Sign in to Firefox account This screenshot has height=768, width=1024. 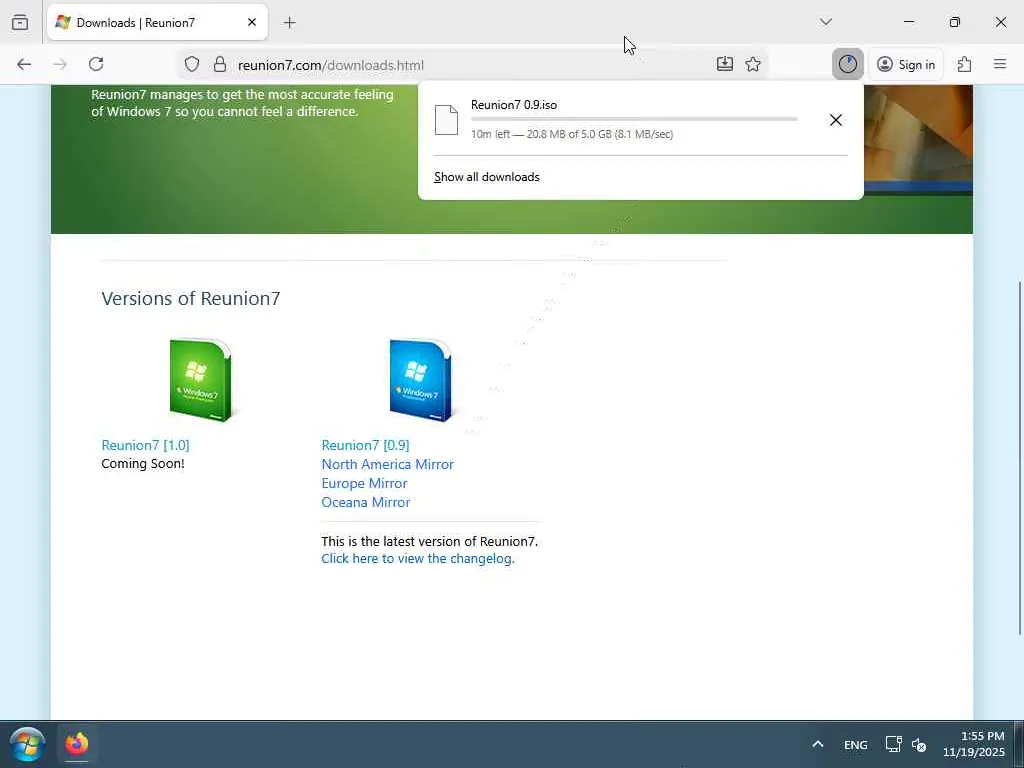pyautogui.click(x=906, y=64)
